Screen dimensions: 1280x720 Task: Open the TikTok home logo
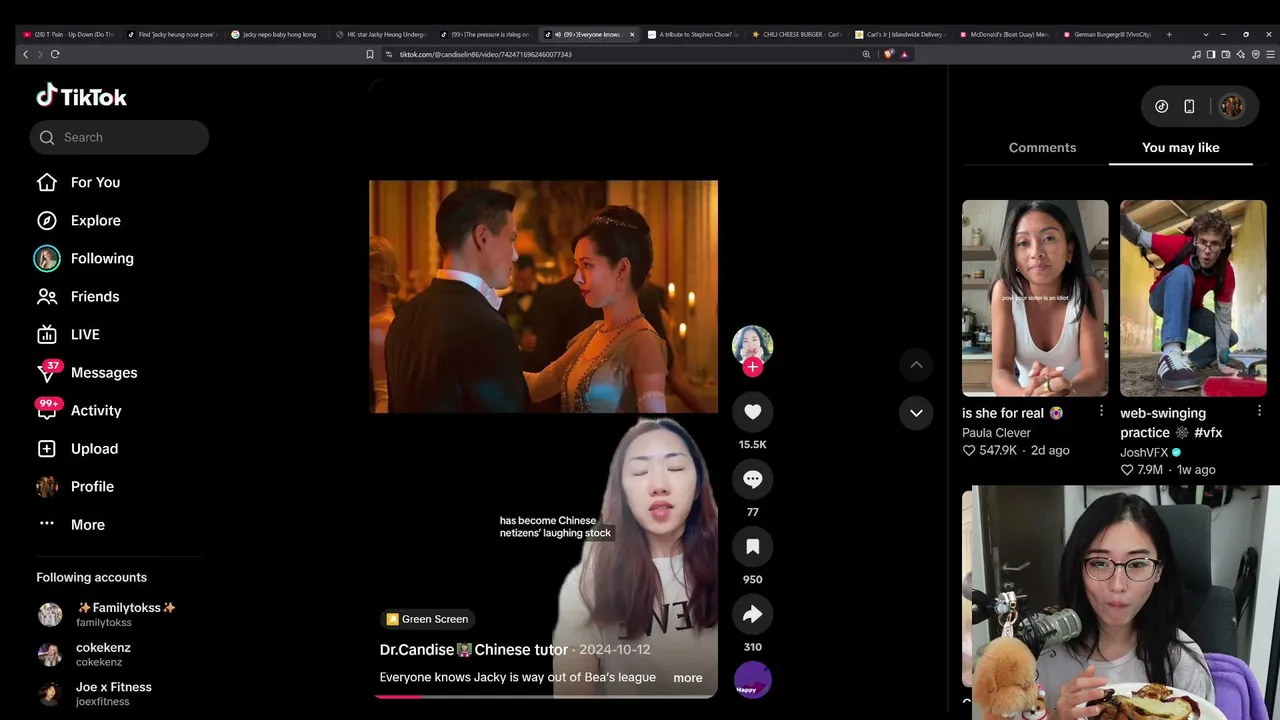point(82,96)
